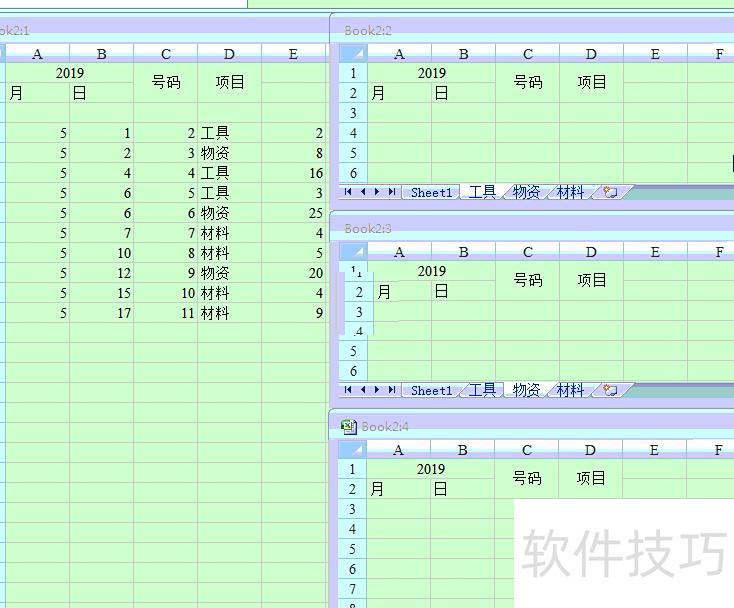Click 日 cell in Book2:3
This screenshot has height=608, width=734.
[463, 291]
